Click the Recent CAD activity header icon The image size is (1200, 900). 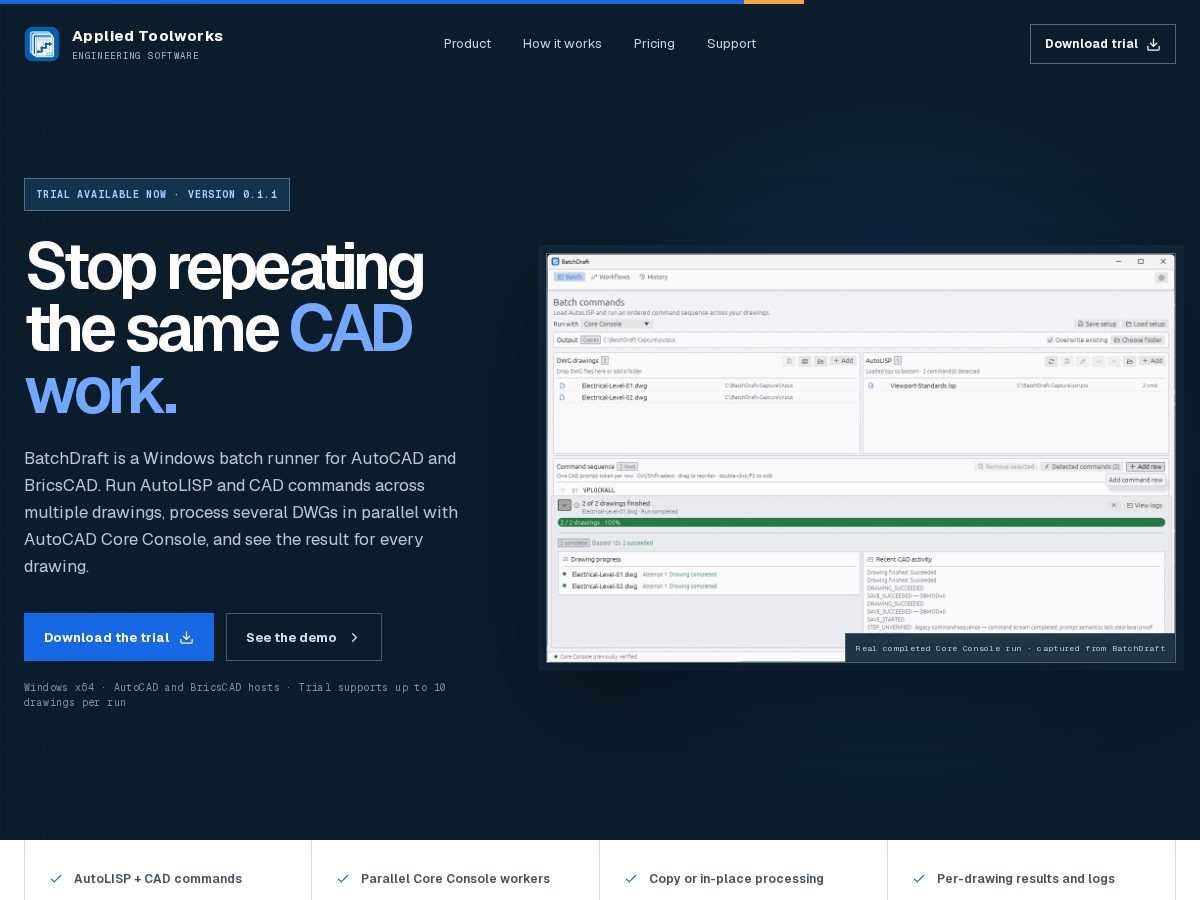coord(870,559)
